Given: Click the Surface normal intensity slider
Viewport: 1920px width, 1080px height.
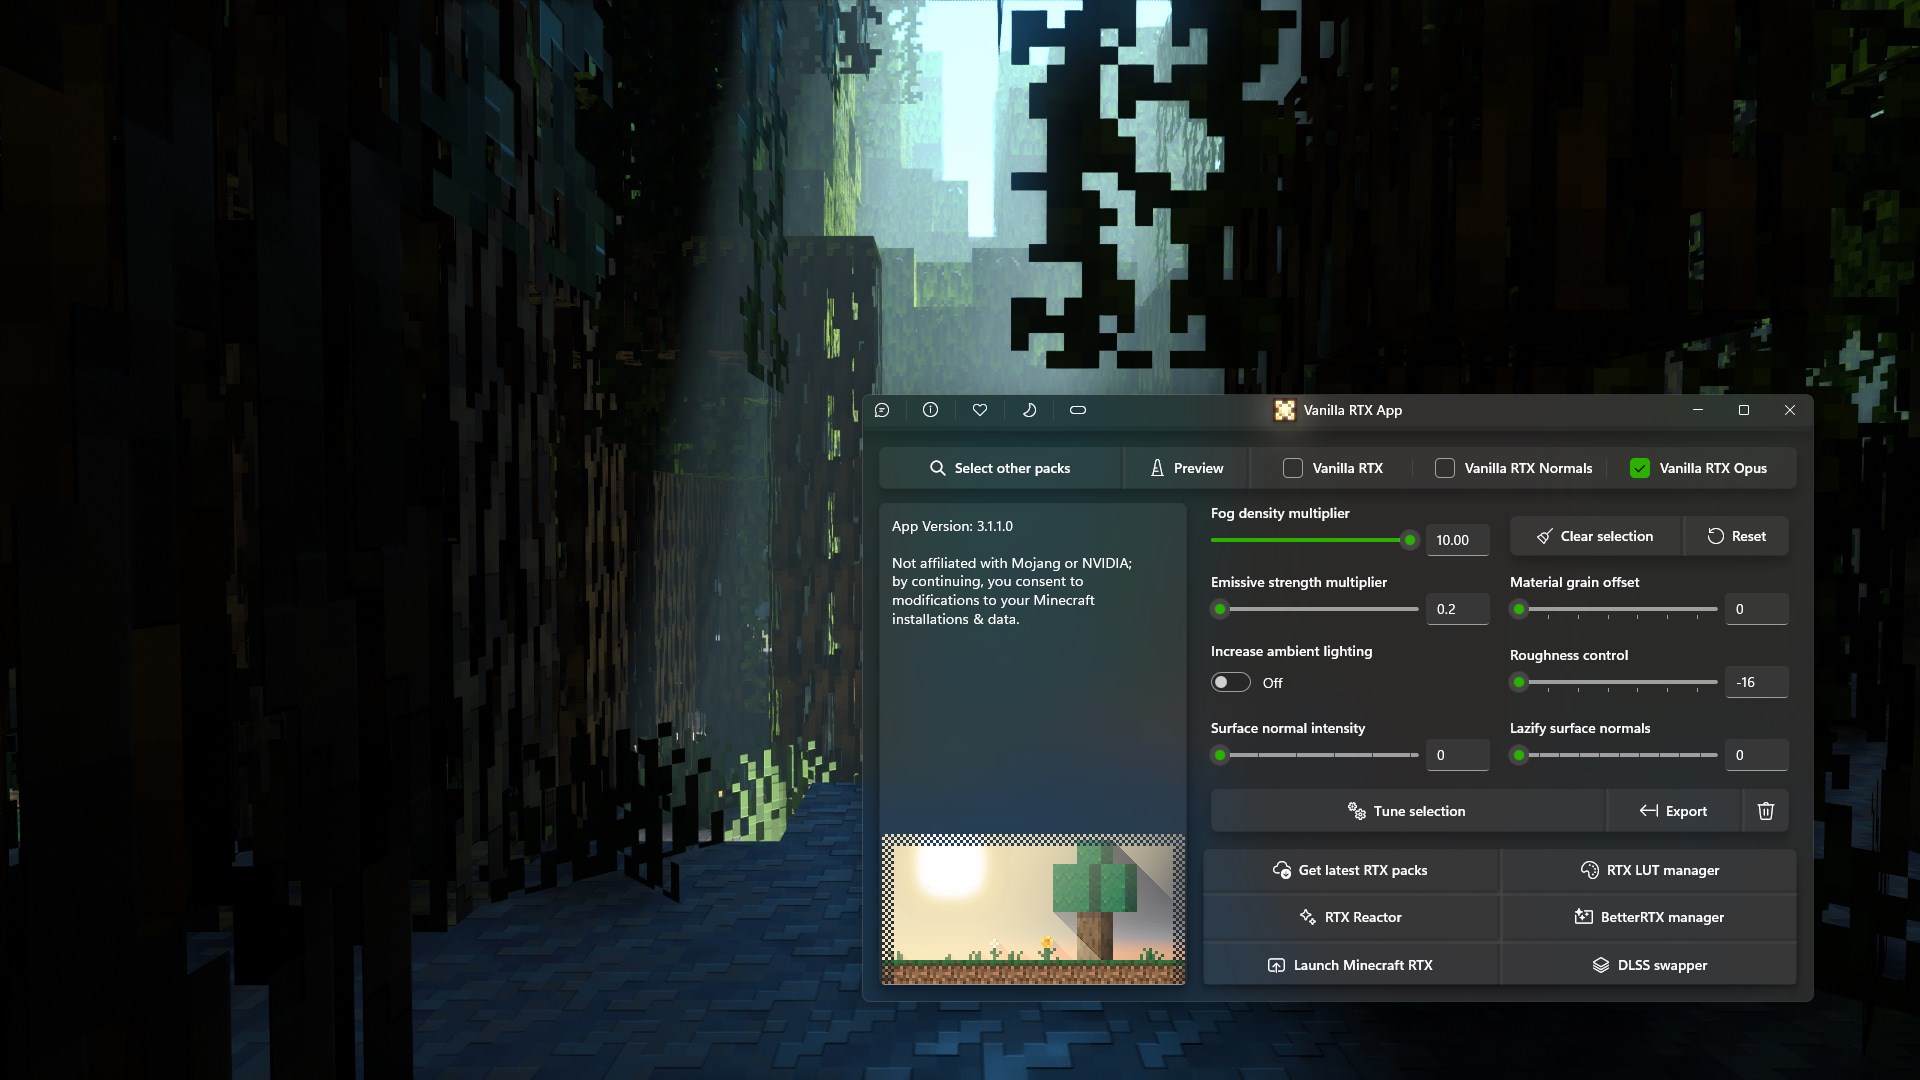Looking at the screenshot, I should (x=1315, y=755).
